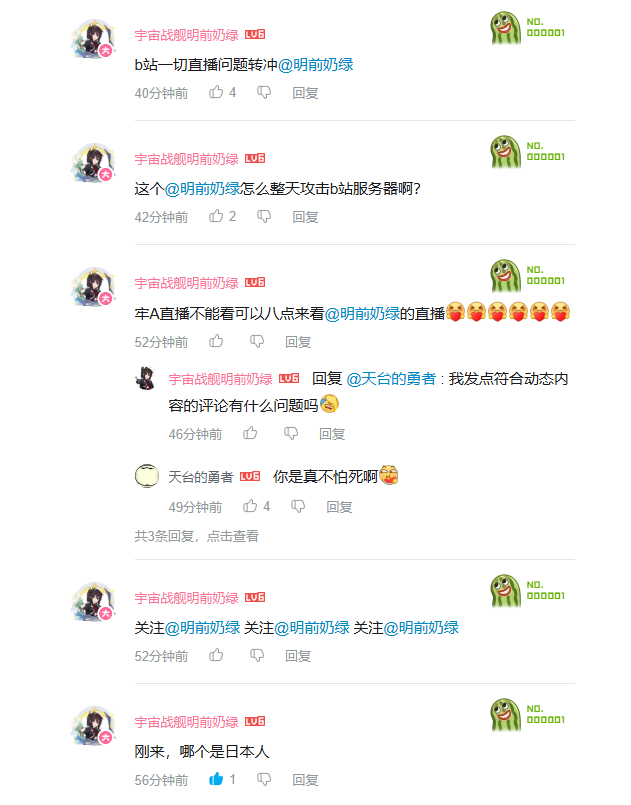This screenshot has width=631, height=805.
Task: Like 天台的勇者's reply 你是真不怕死啊
Action: [250, 506]
